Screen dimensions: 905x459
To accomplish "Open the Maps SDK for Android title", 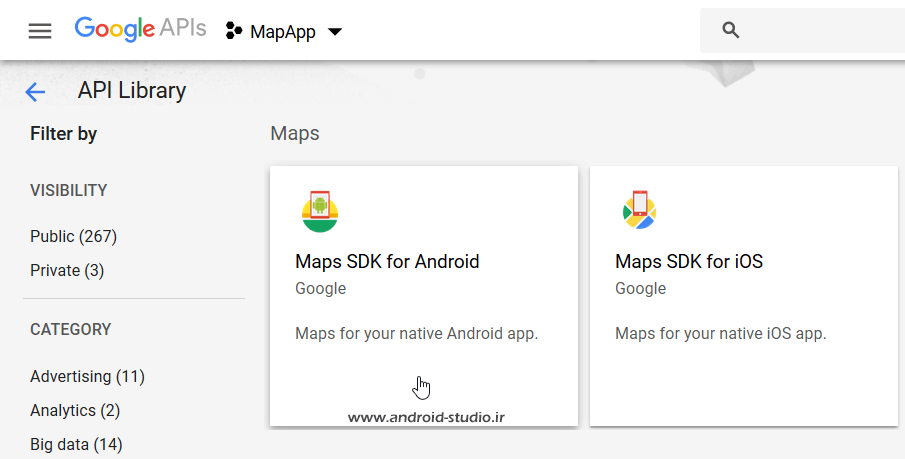I will (387, 262).
